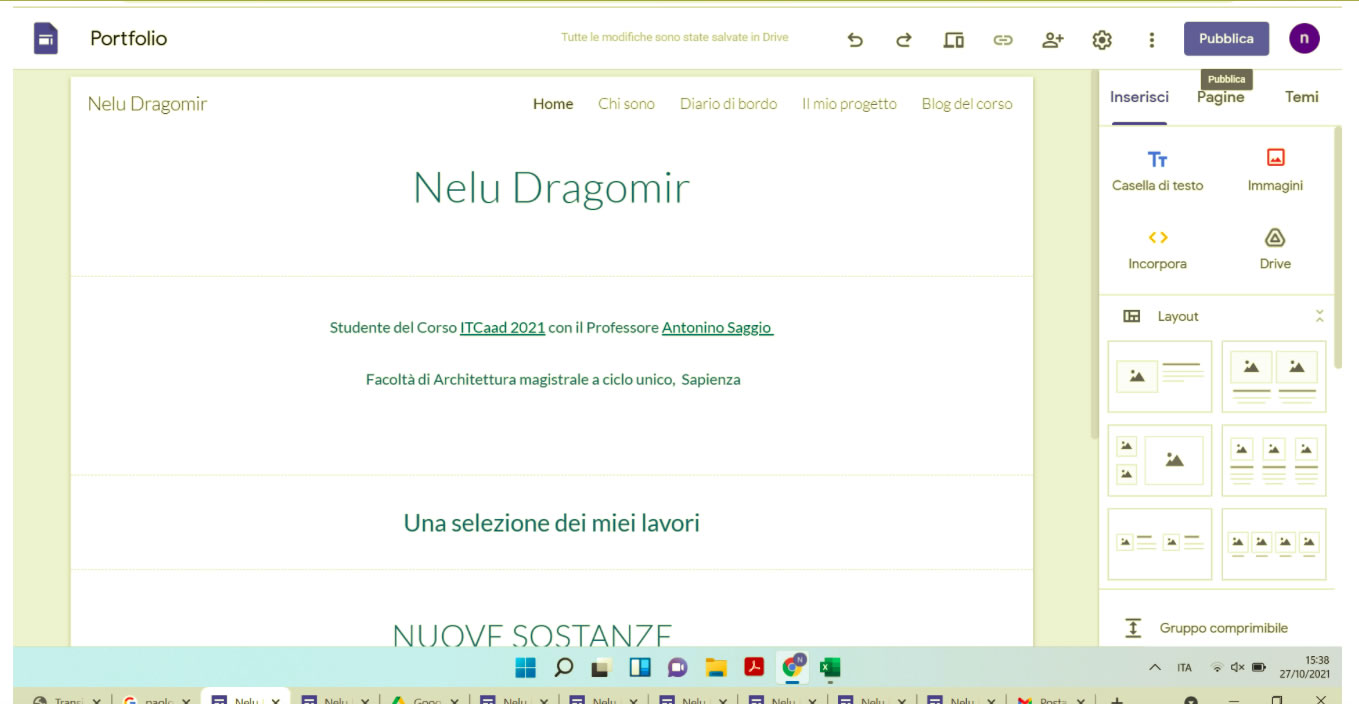Insert a text box (Casella di testo)
Screen dimensions: 1359x704
1157,170
